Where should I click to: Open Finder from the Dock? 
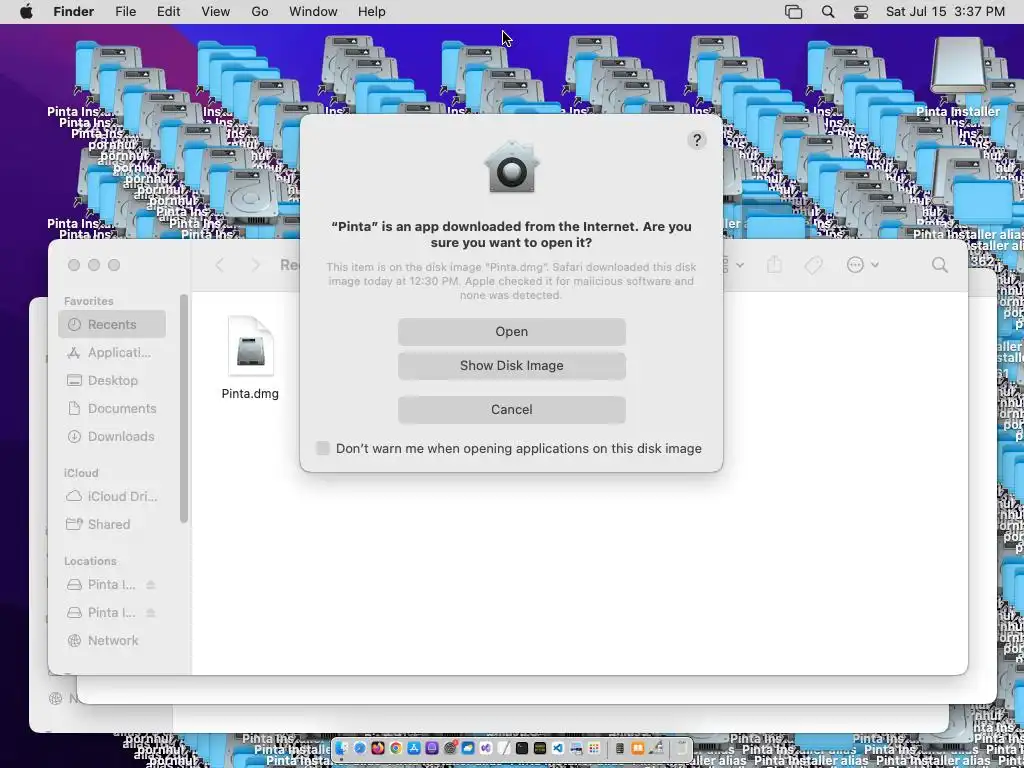click(x=341, y=748)
